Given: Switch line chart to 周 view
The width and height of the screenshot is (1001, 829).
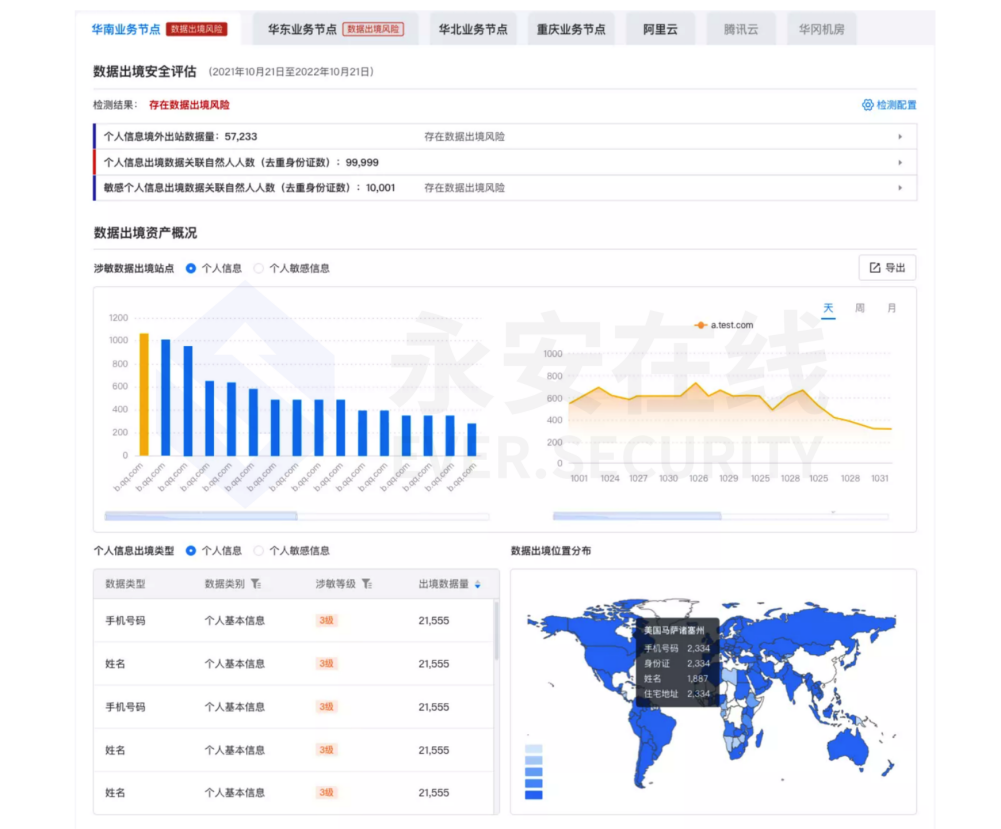Looking at the screenshot, I should coord(860,308).
